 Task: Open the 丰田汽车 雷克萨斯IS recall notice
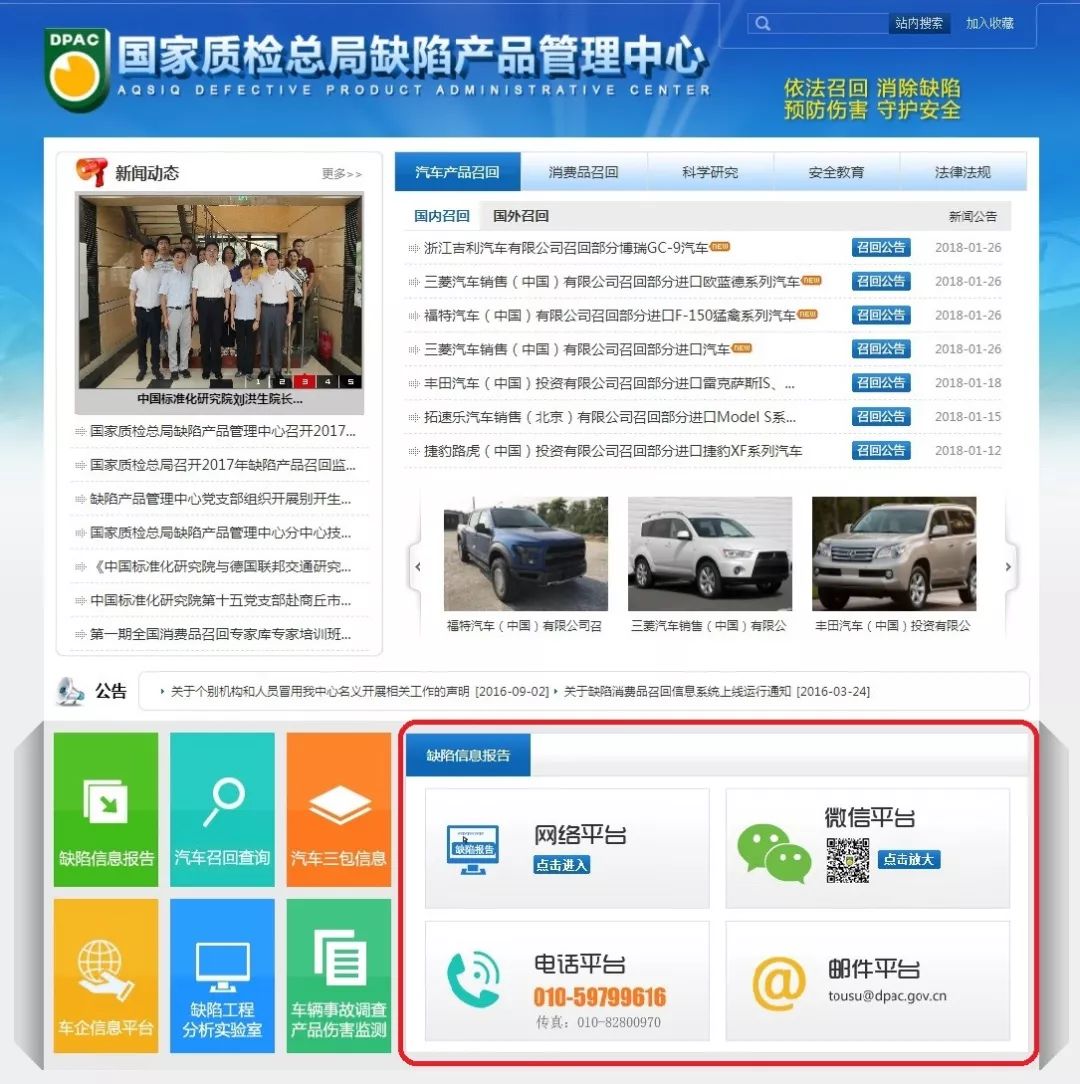coord(609,383)
